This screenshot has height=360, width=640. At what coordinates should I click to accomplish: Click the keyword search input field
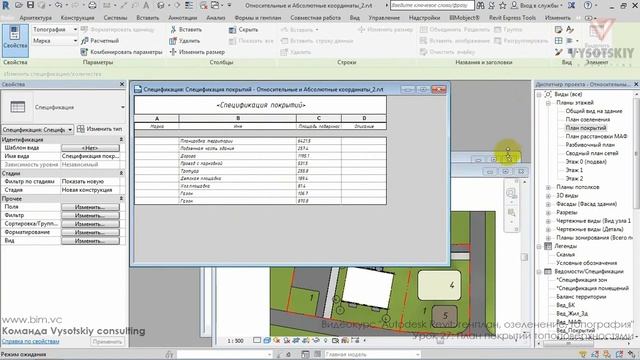(432, 5)
